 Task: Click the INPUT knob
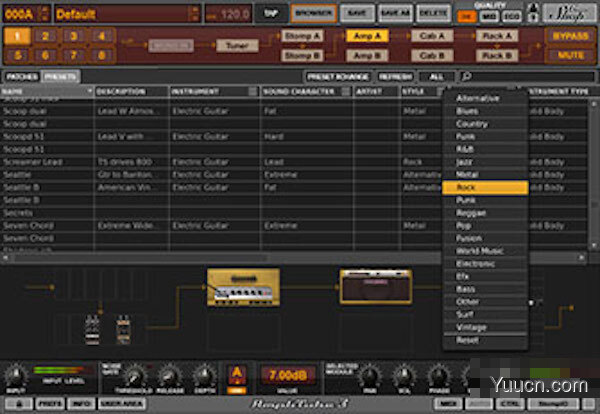point(16,376)
